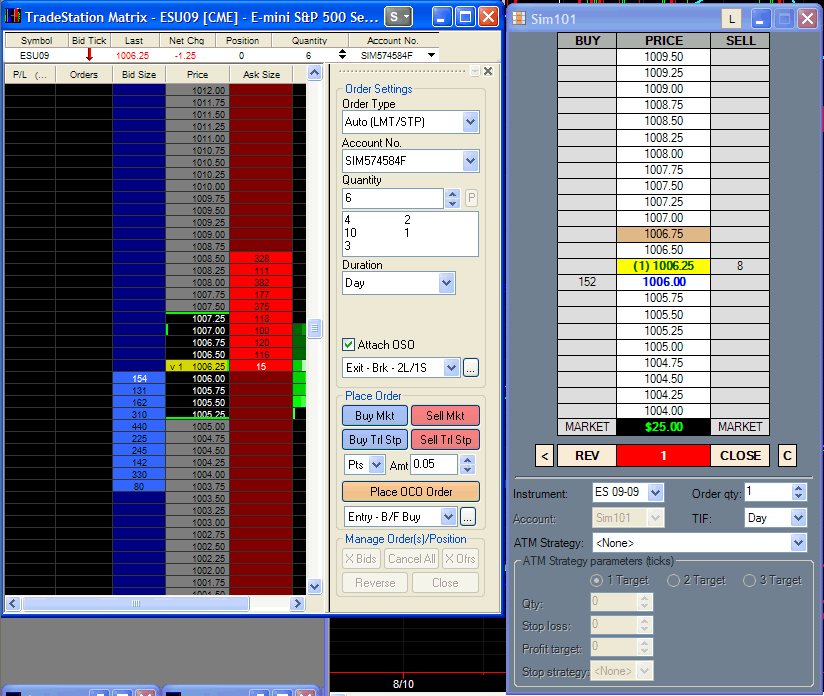Click Sell Mkt button

click(x=445, y=416)
